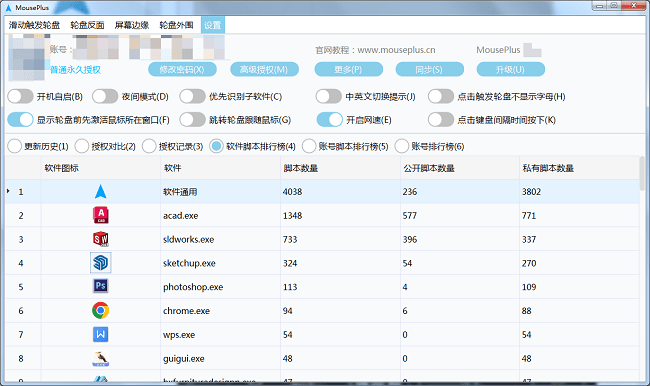This screenshot has height=386, width=650.
Task: Open the 设置 tab
Action: [213, 25]
